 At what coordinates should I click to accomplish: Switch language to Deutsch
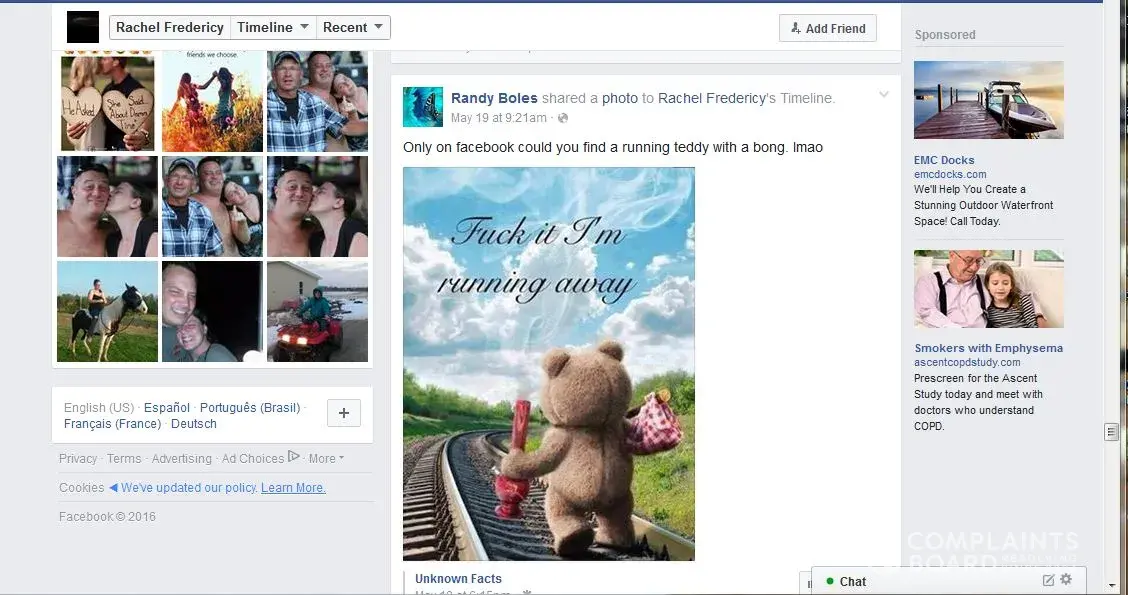[x=194, y=424]
